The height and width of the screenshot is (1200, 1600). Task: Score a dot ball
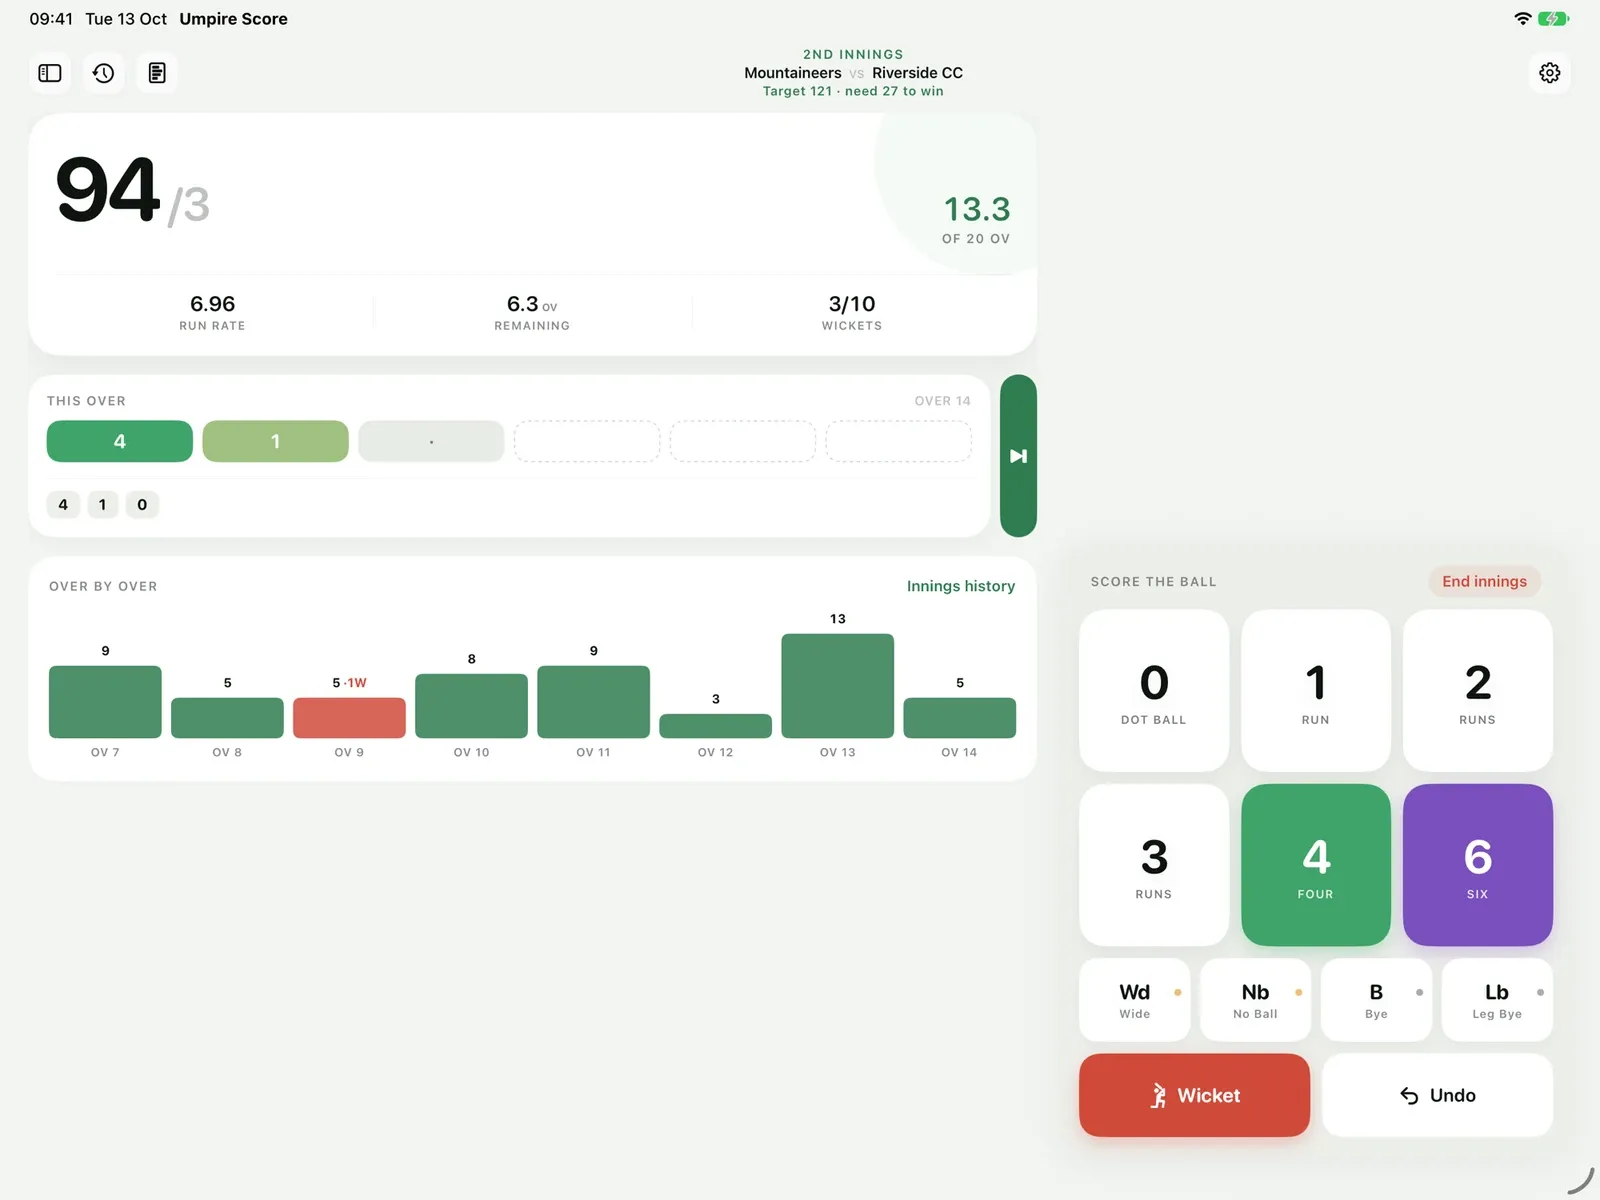tap(1154, 691)
